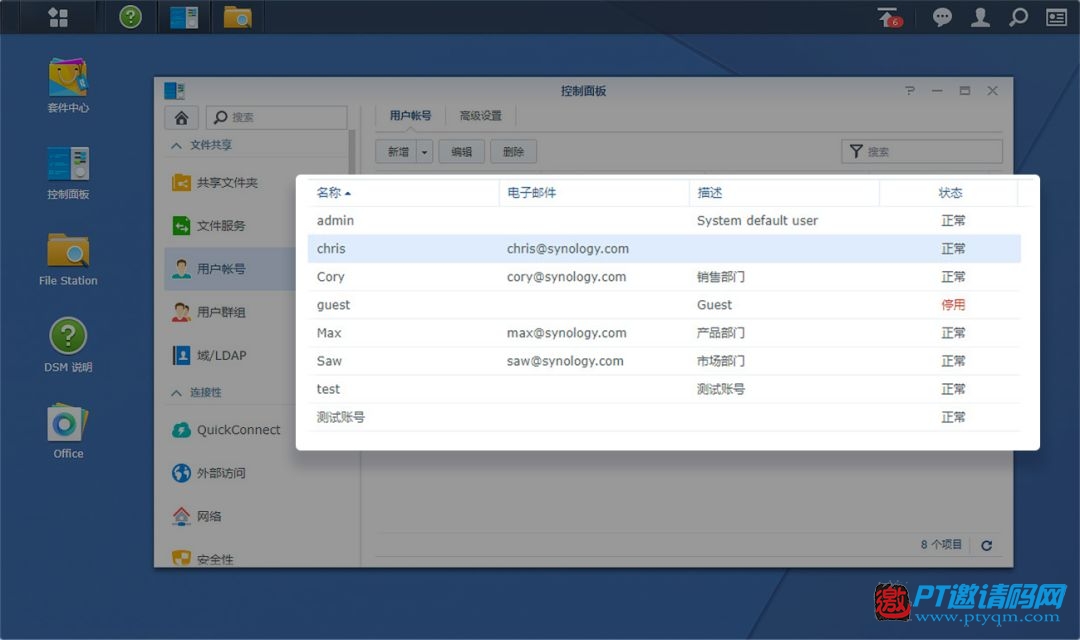Select the chris user row
The height and width of the screenshot is (640, 1080).
[664, 249]
